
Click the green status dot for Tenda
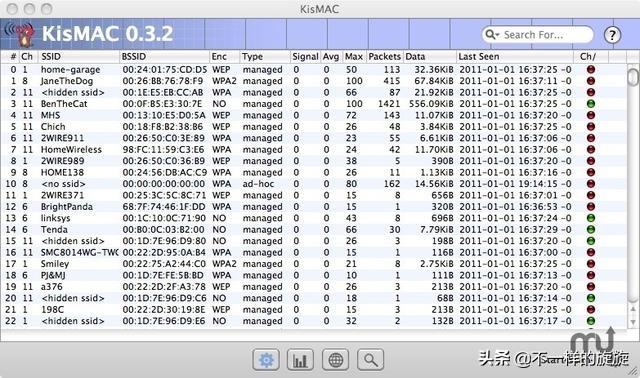click(591, 229)
